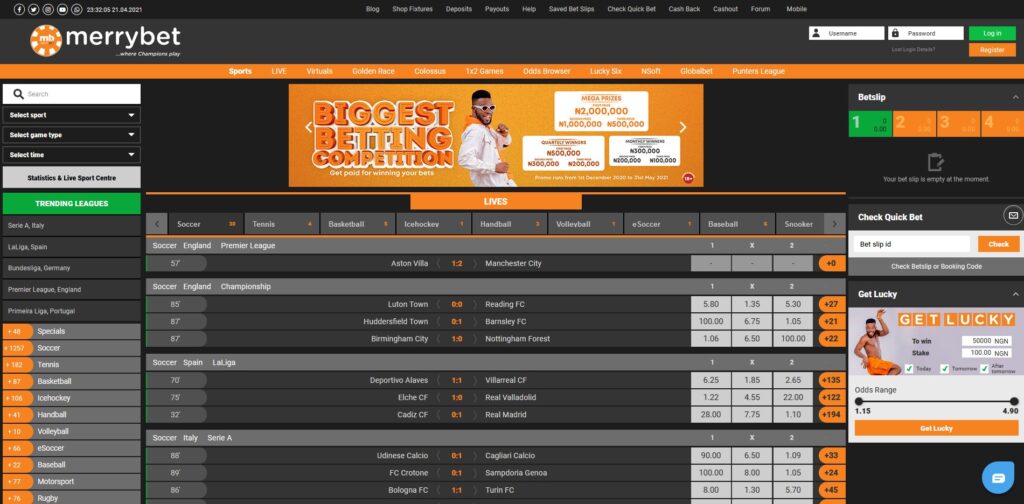
Task: Click the empty bet slip clipboard icon
Action: point(936,162)
